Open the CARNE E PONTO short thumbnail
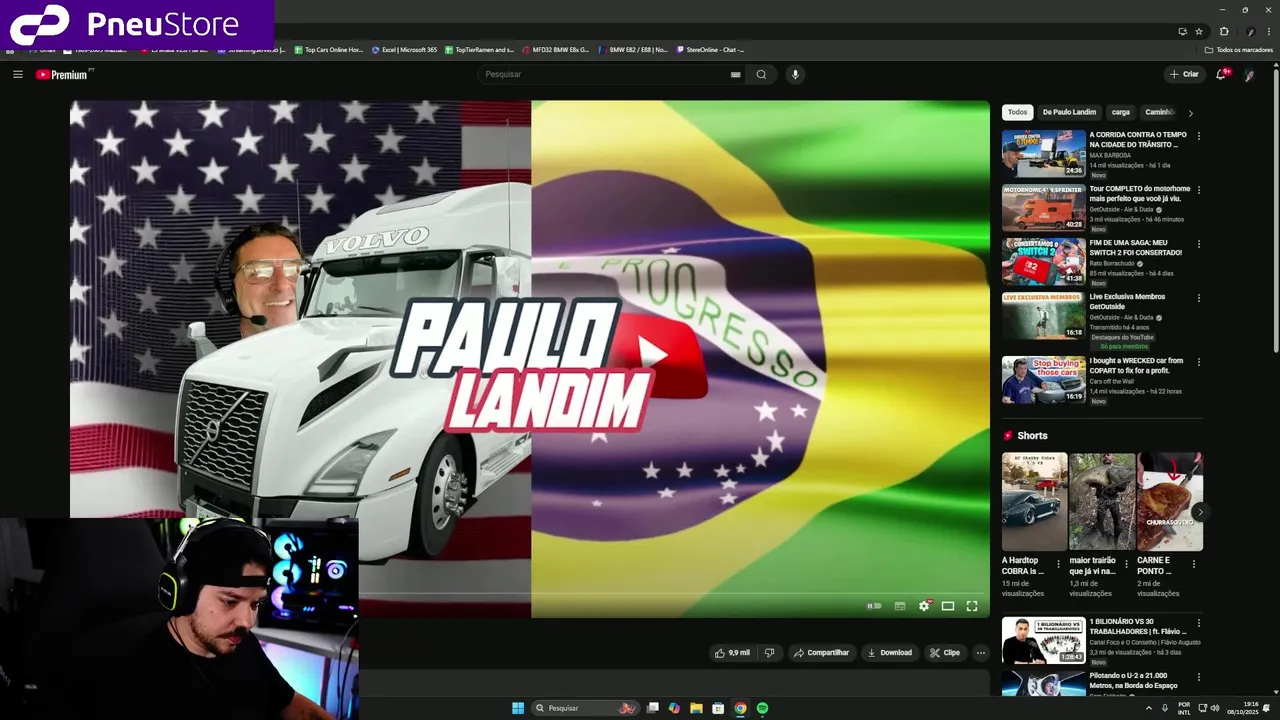Screen dimensions: 1280x720 (x=1170, y=502)
